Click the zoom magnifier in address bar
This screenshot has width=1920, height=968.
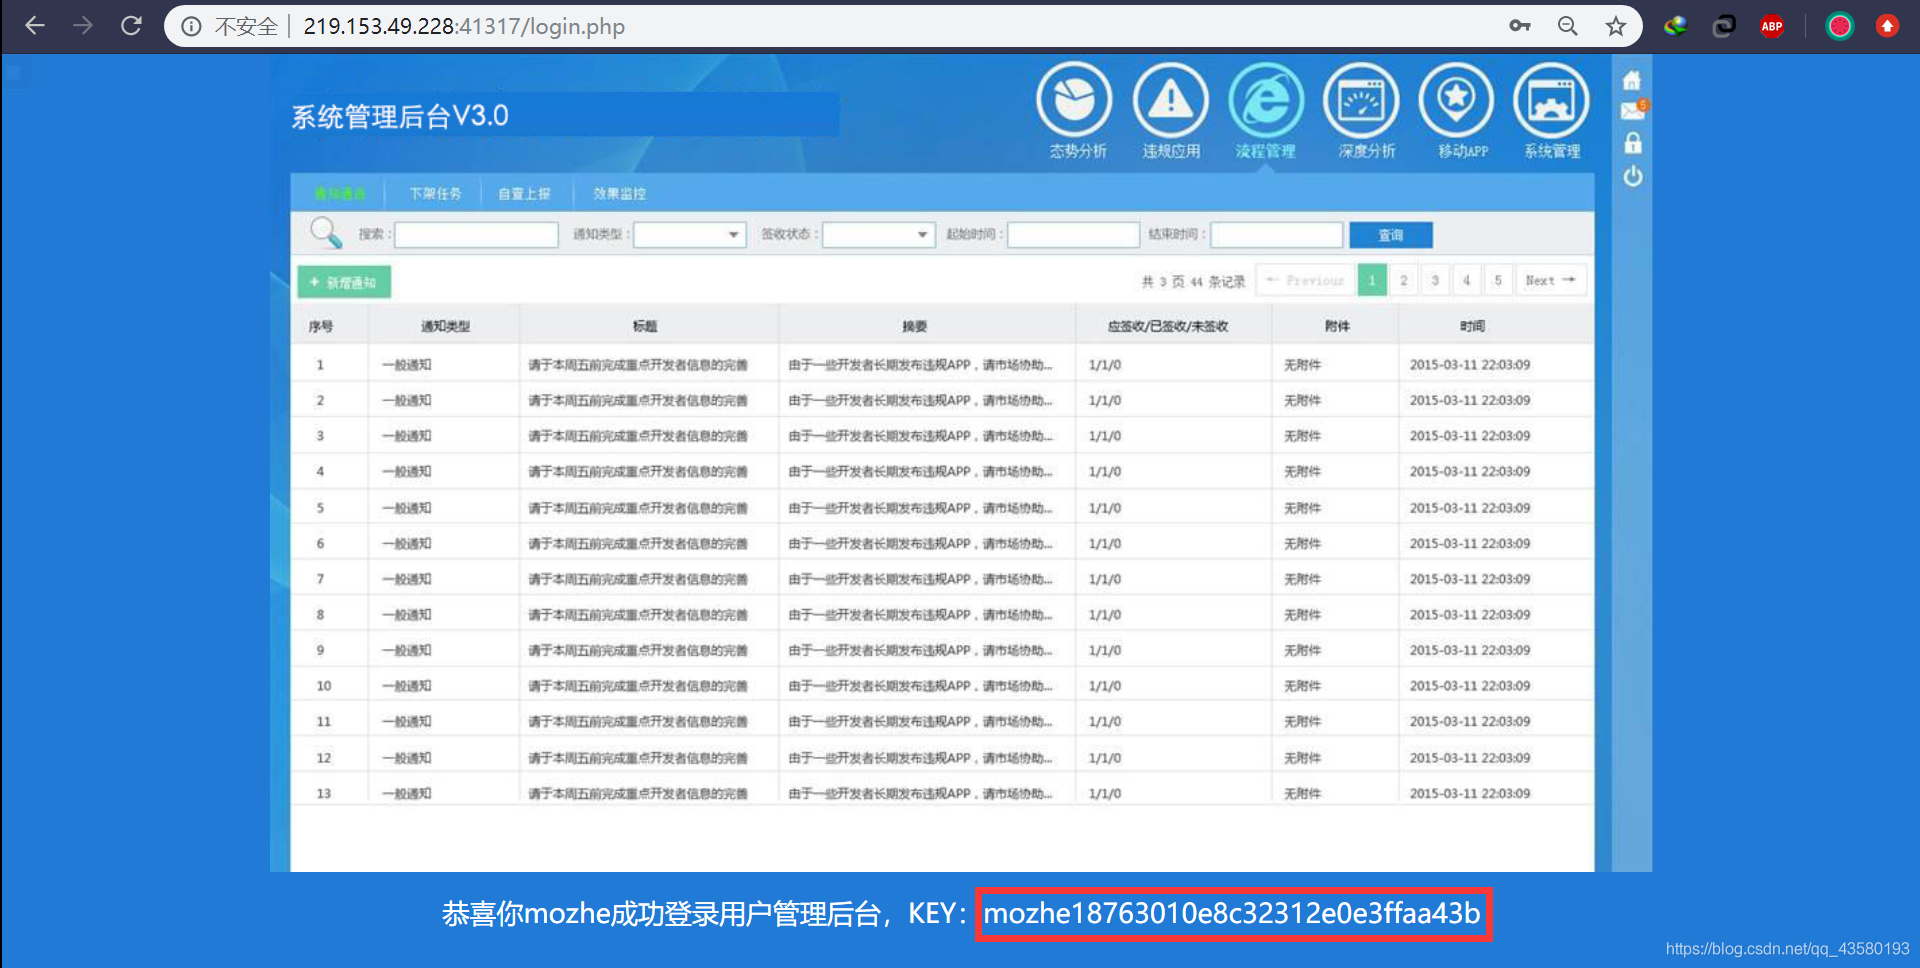[x=1568, y=26]
